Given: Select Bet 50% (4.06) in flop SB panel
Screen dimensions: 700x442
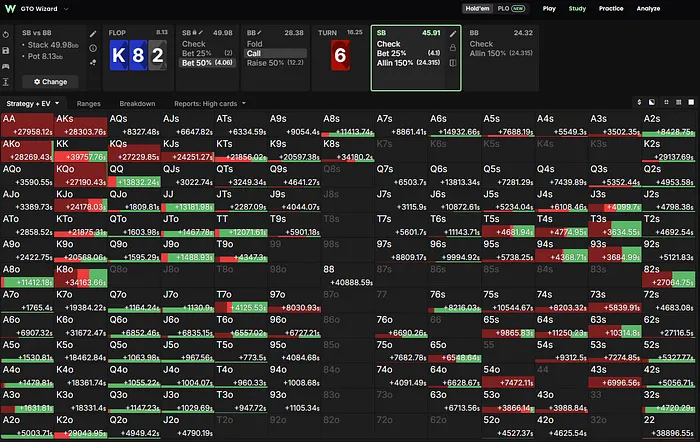Looking at the screenshot, I should pyautogui.click(x=207, y=63).
